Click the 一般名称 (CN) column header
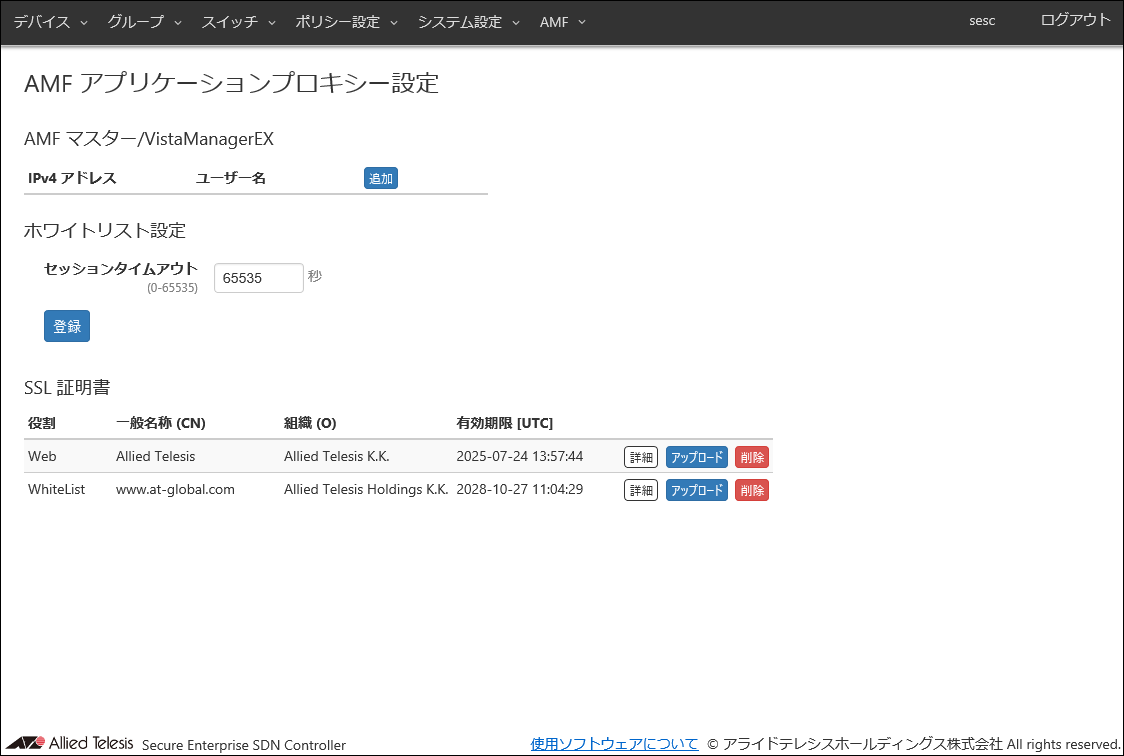1124x756 pixels. point(161,423)
